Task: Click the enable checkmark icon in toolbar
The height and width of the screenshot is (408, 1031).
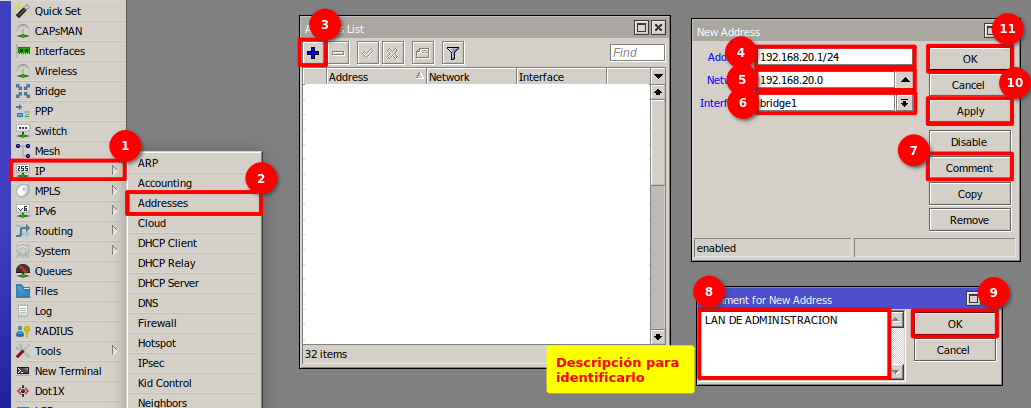Action: click(367, 53)
